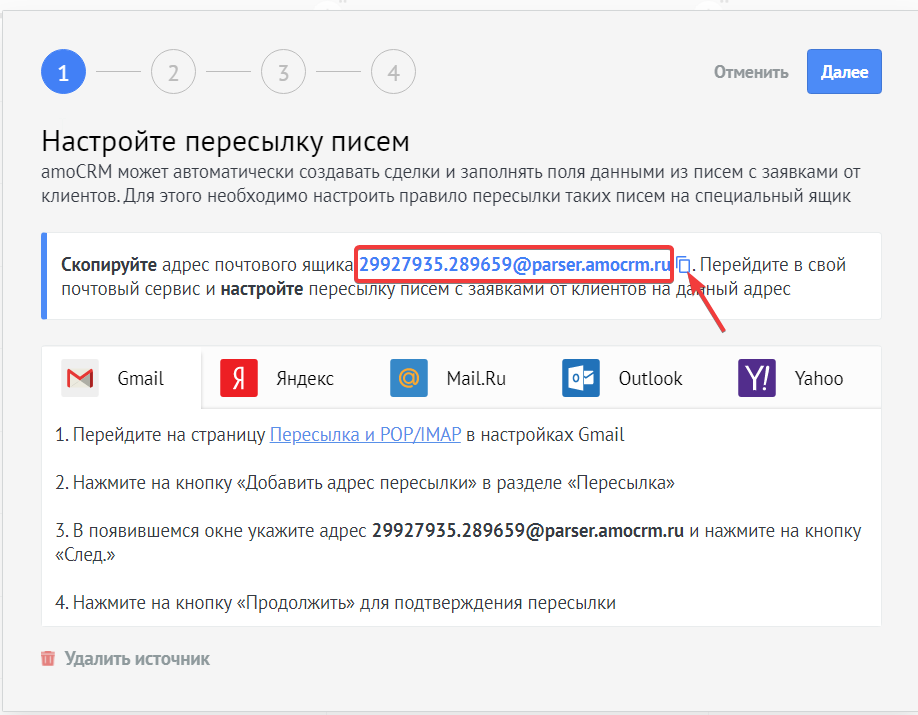
Task: Click the Outlook logo icon
Action: click(581, 378)
